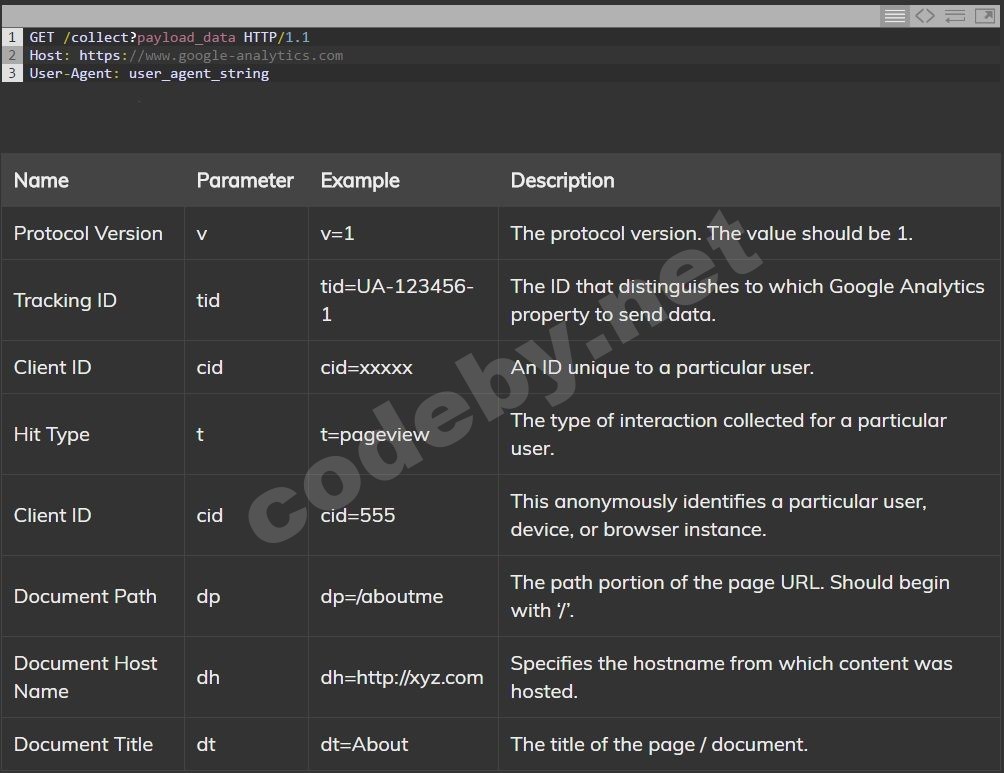Click the google-analytics.com URL in code
This screenshot has width=1004, height=773.
[x=243, y=55]
